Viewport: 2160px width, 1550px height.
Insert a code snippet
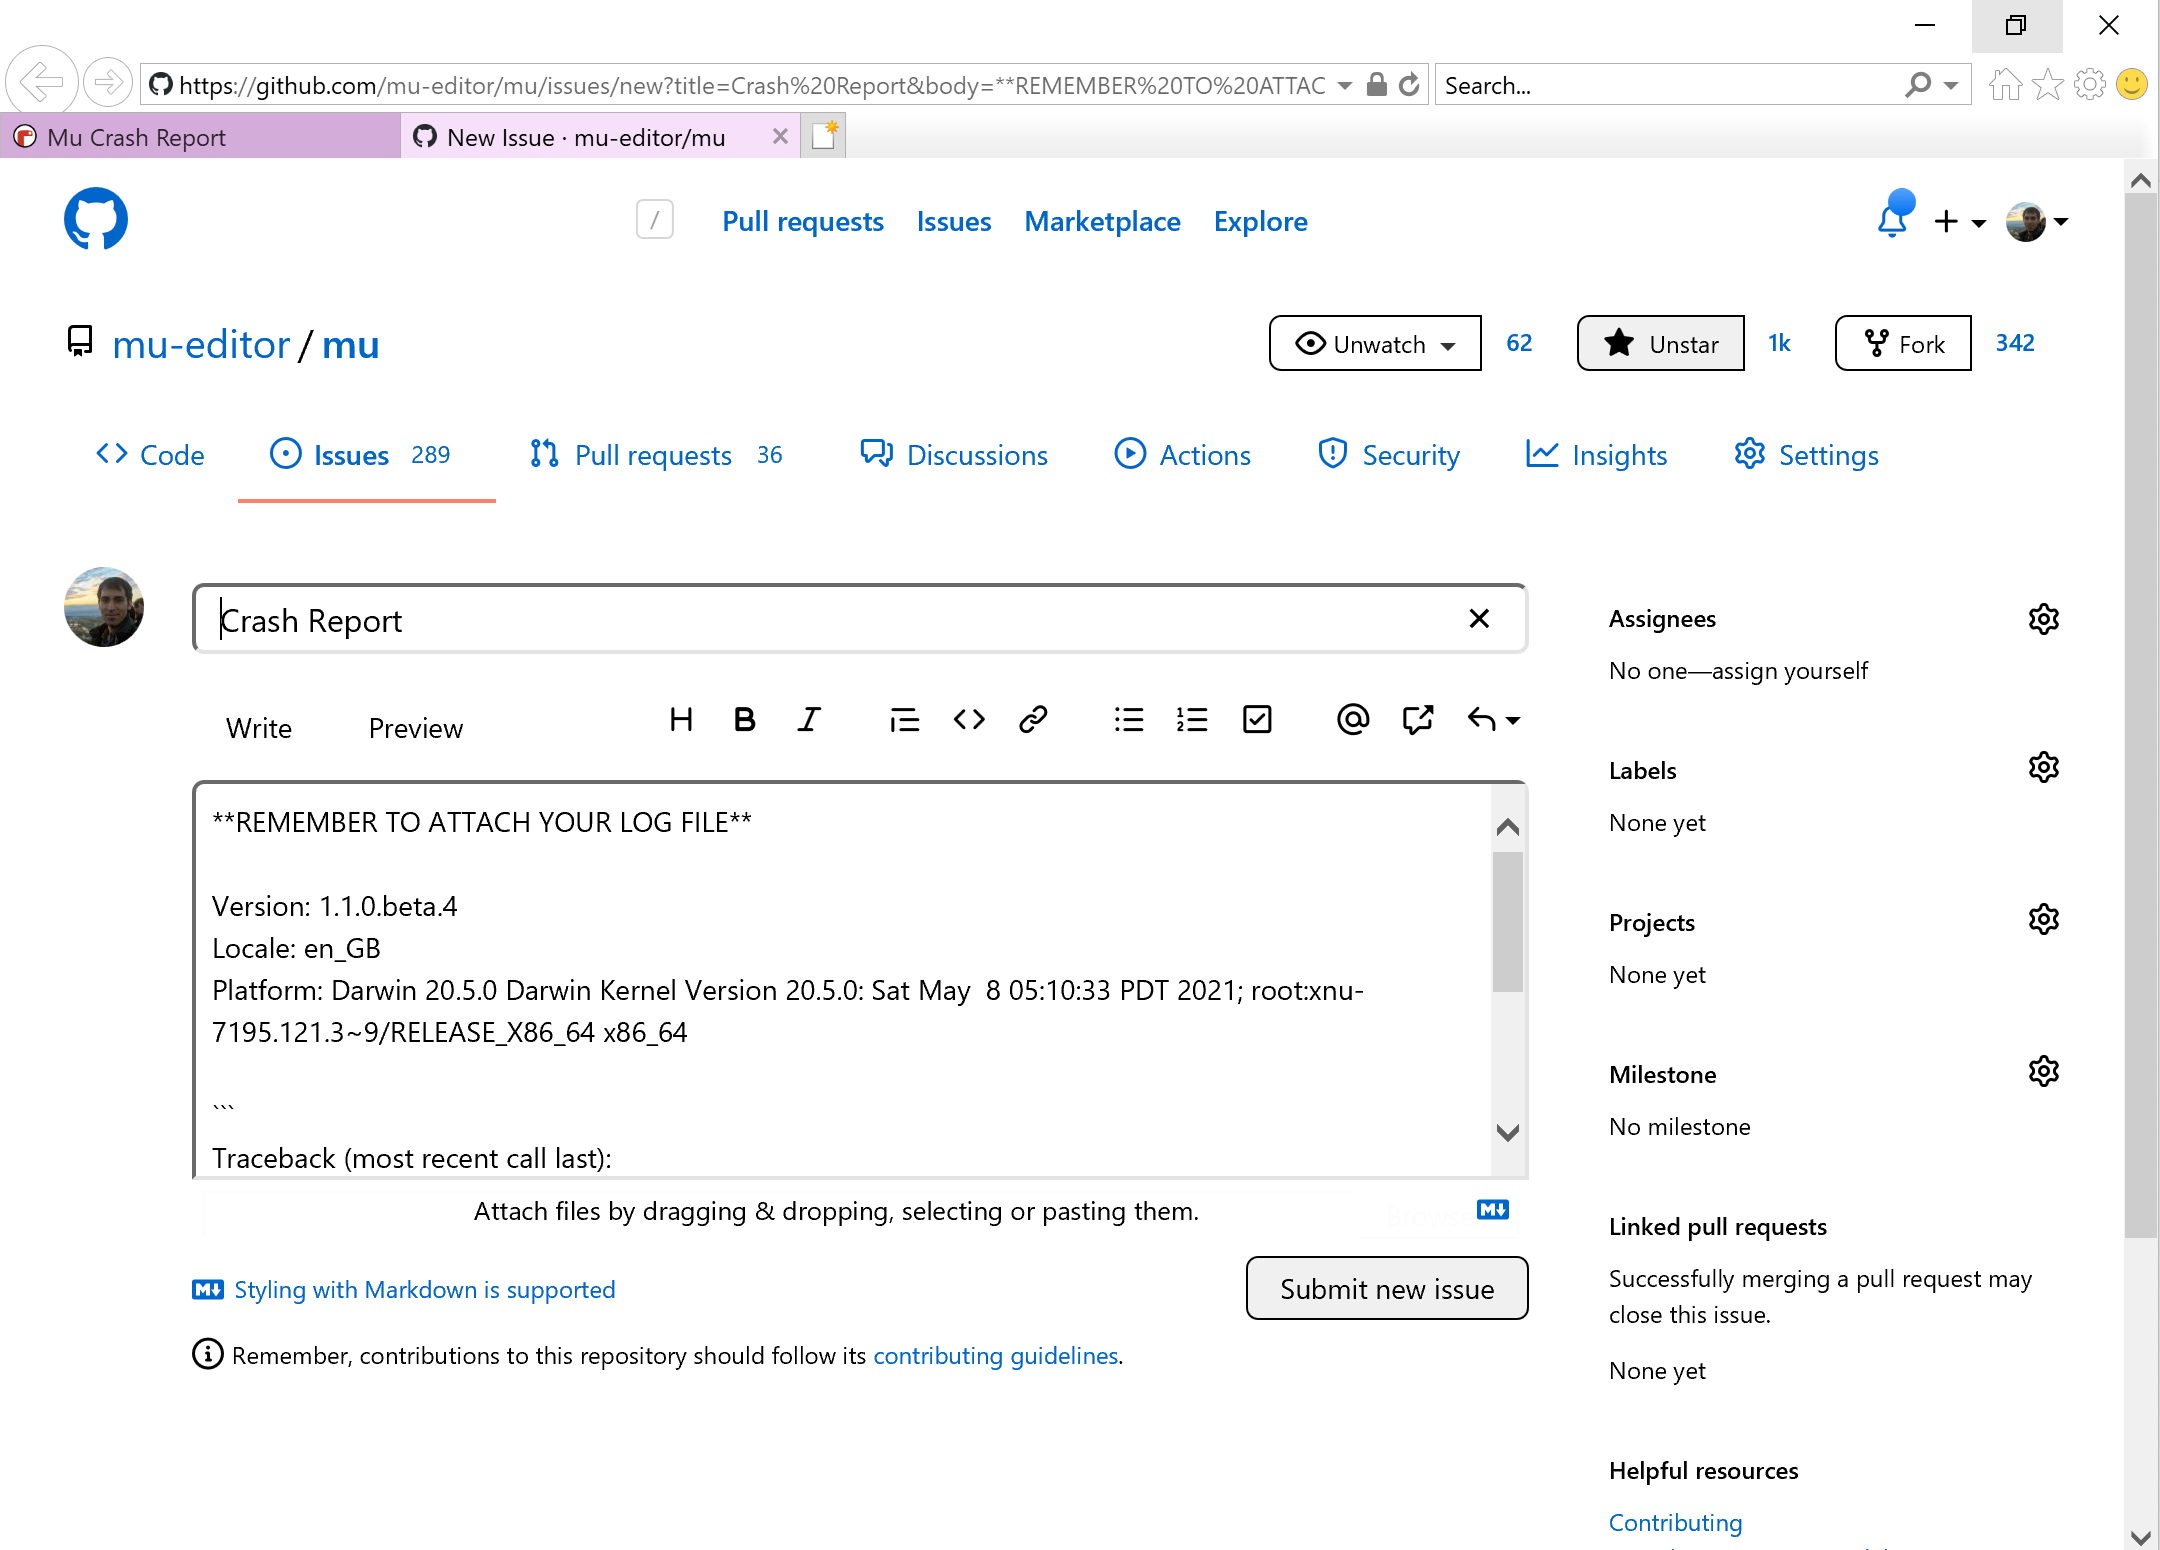[968, 719]
